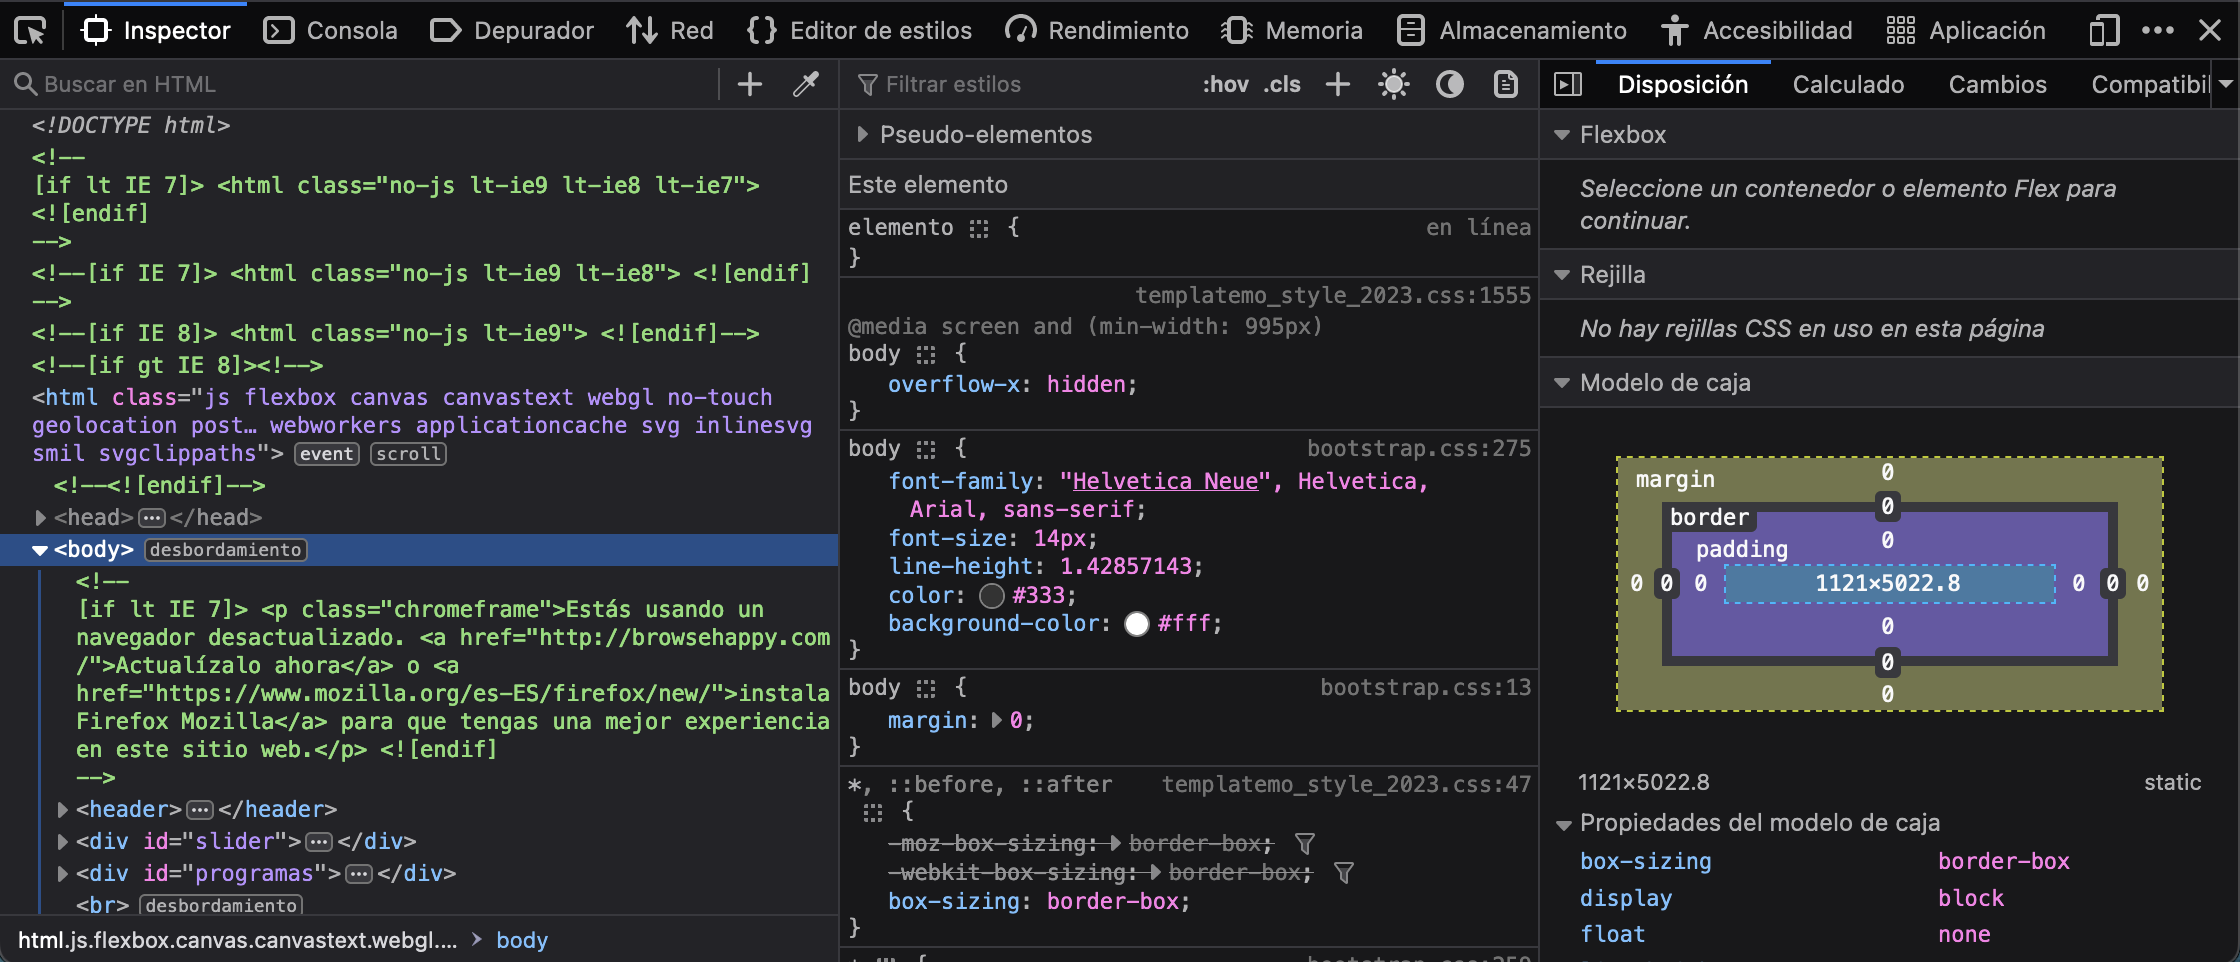Click the event badge on html
This screenshot has width=2240, height=962.
tap(326, 454)
